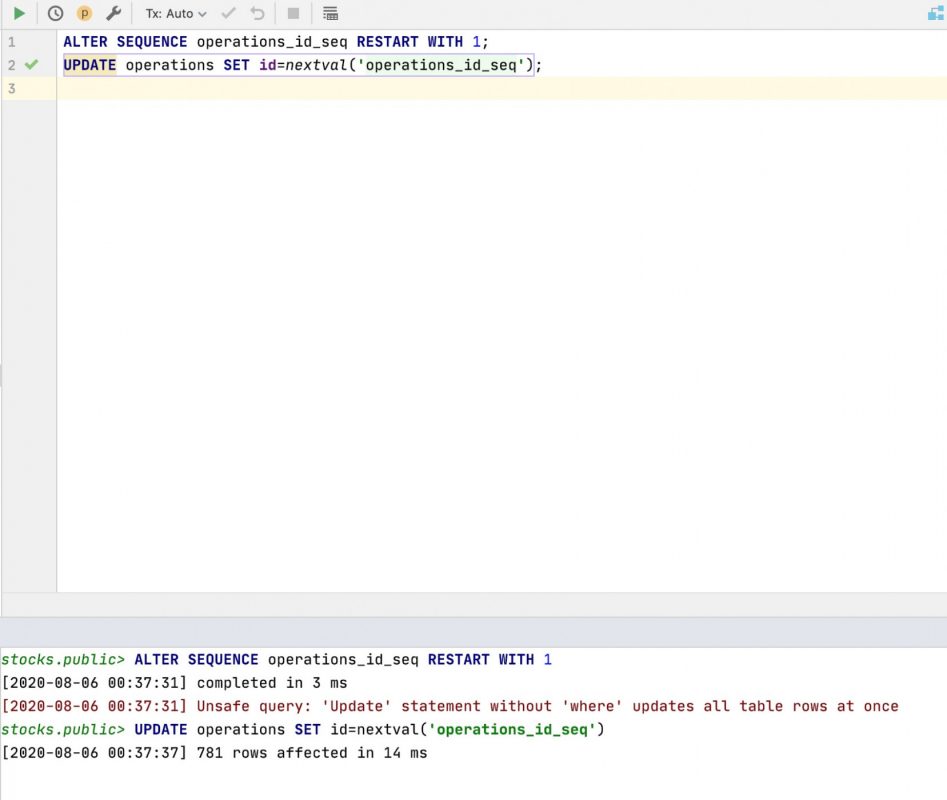The height and width of the screenshot is (800, 947).
Task: Expand the Tx: Auto transaction dropdown
Action: tap(176, 13)
